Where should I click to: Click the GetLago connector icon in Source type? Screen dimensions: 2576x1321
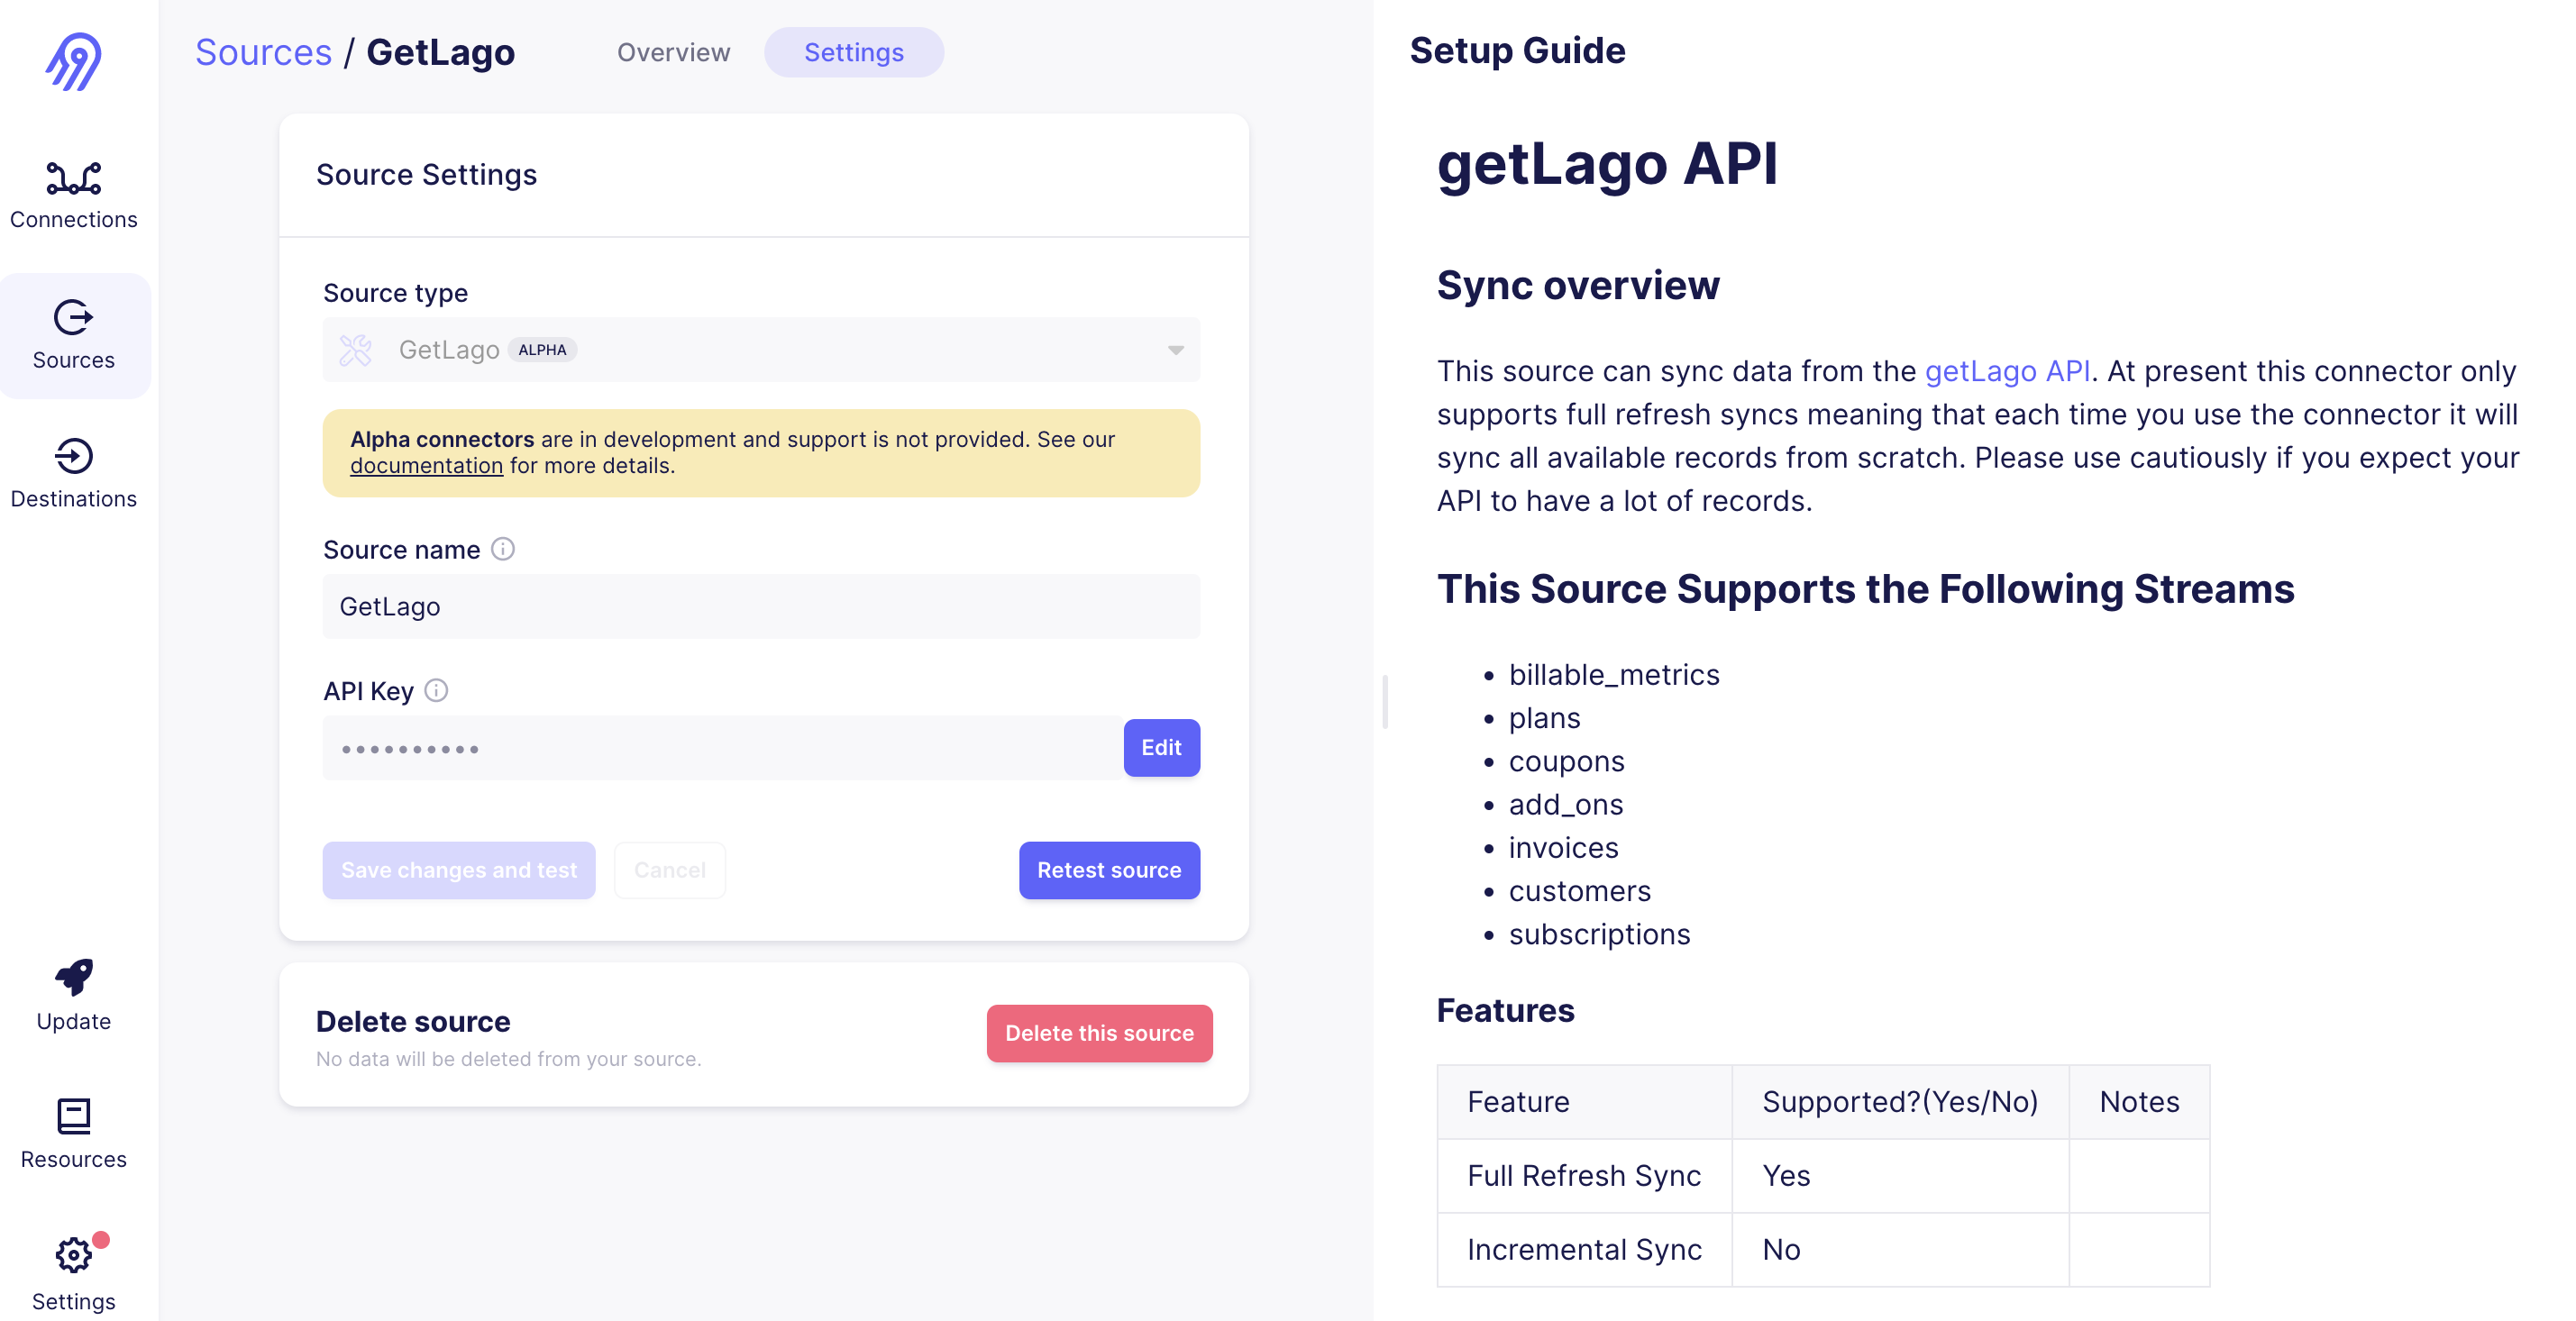(x=356, y=350)
